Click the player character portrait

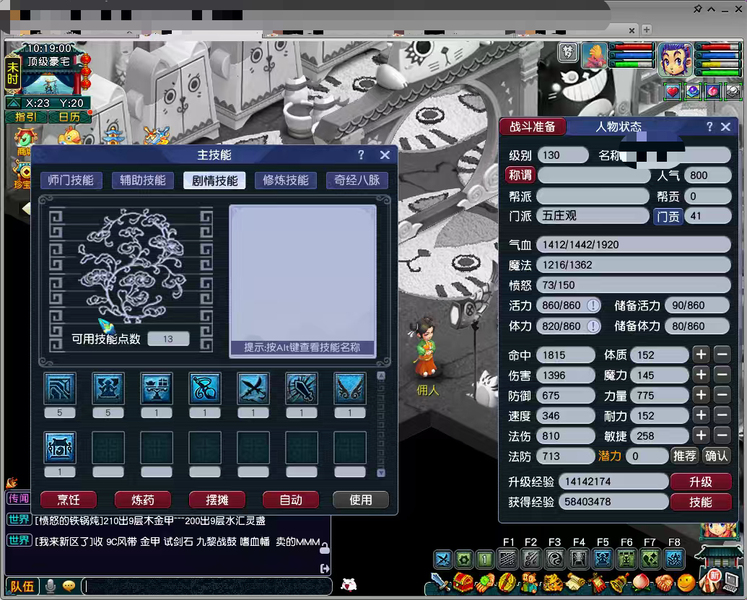click(x=676, y=59)
